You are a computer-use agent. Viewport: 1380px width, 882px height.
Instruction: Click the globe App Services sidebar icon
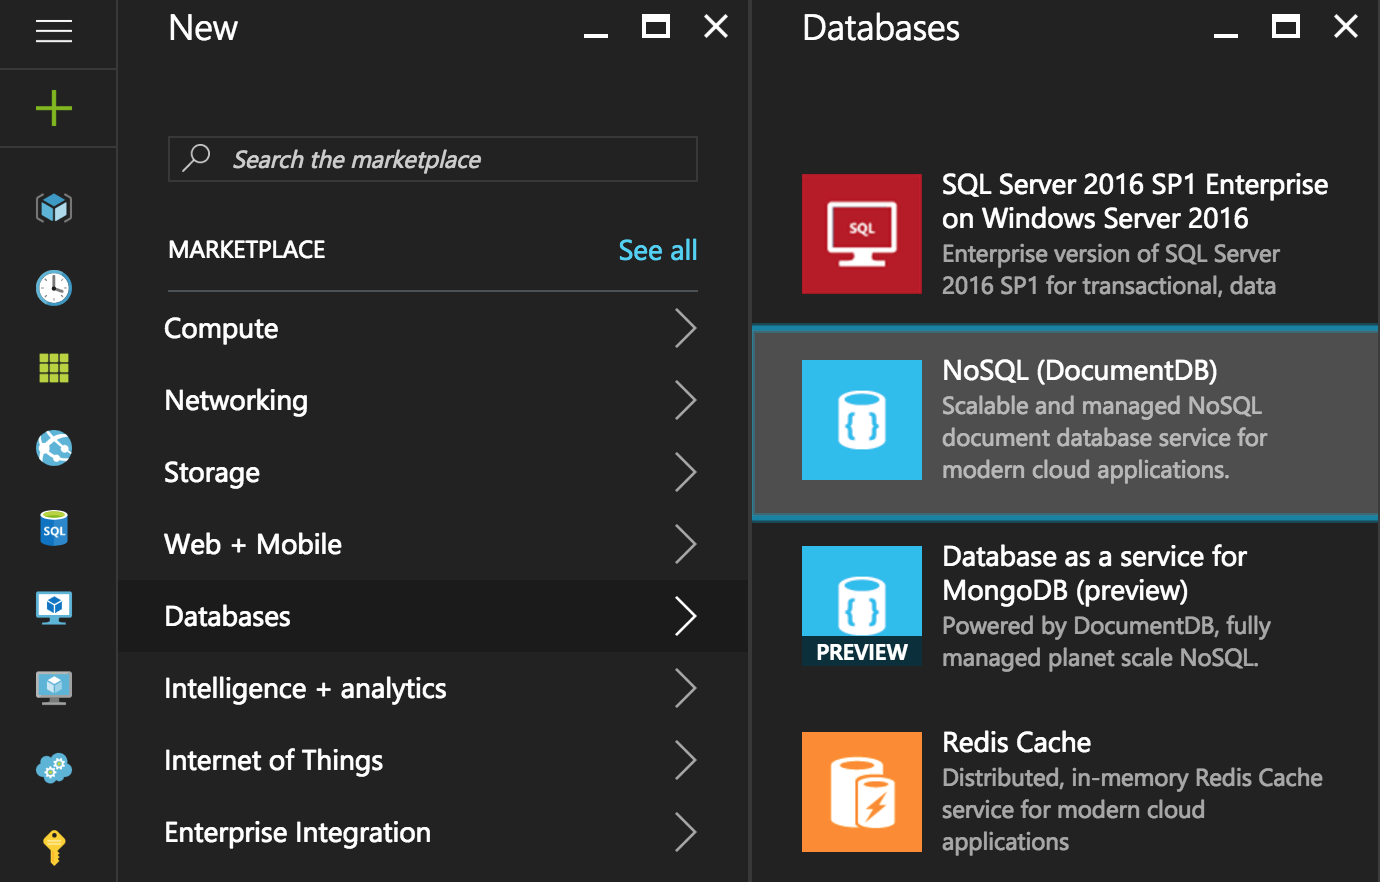(x=54, y=448)
